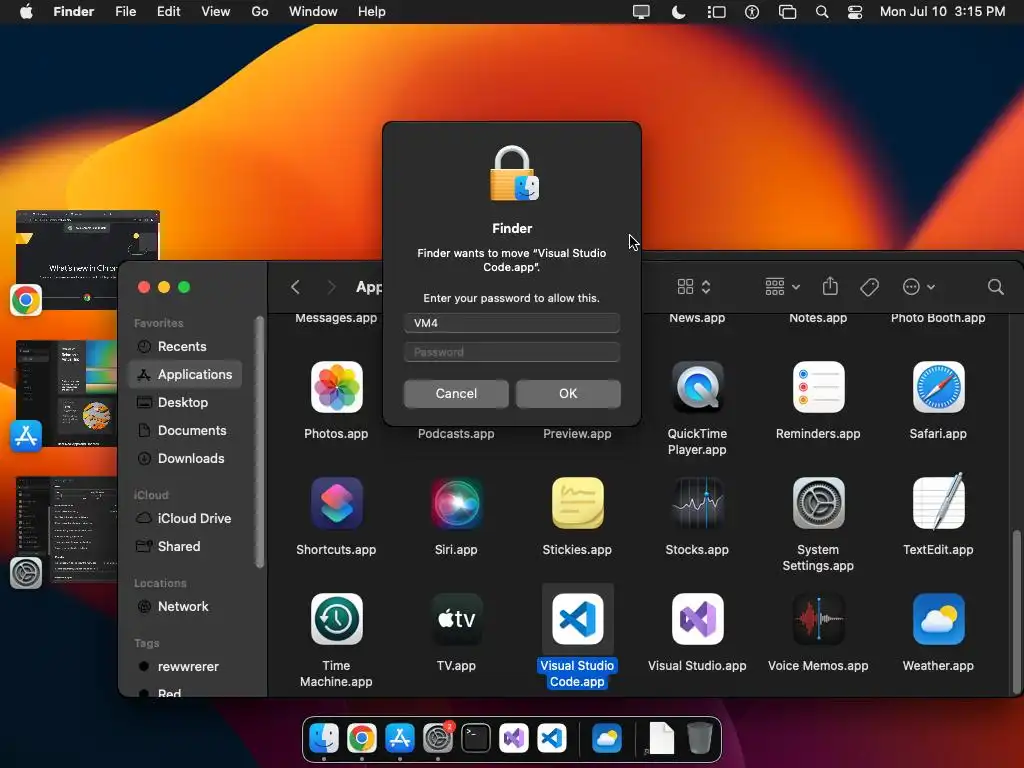The height and width of the screenshot is (768, 1024).
Task: Select Time Machine.app icon
Action: 336,618
